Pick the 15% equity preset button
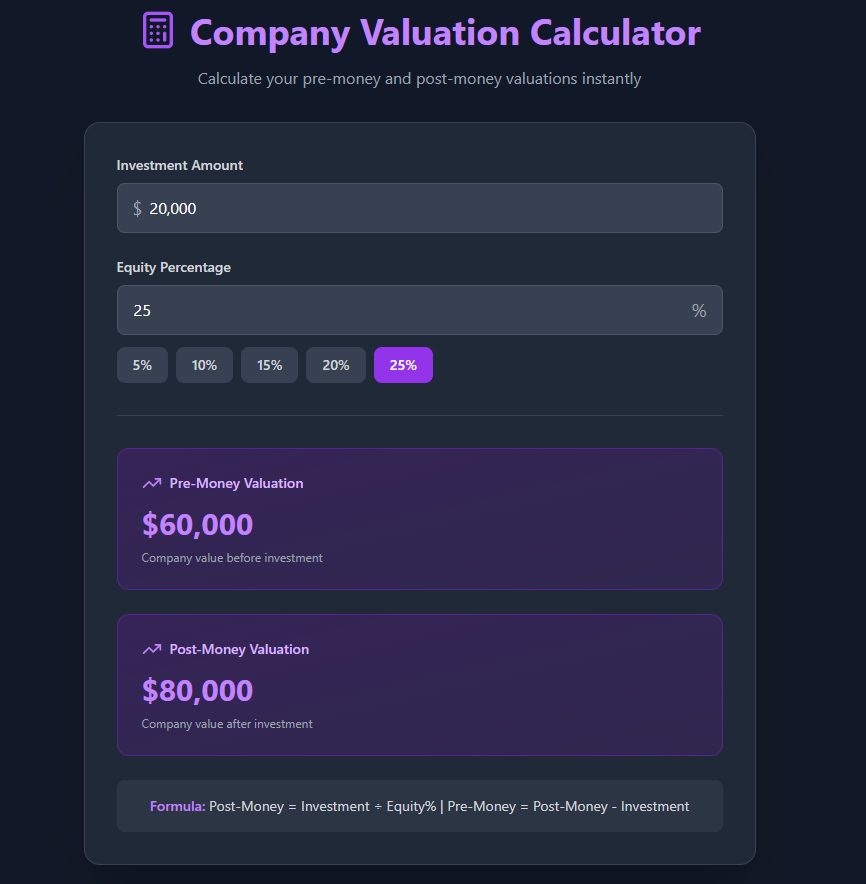This screenshot has width=866, height=884. 269,365
